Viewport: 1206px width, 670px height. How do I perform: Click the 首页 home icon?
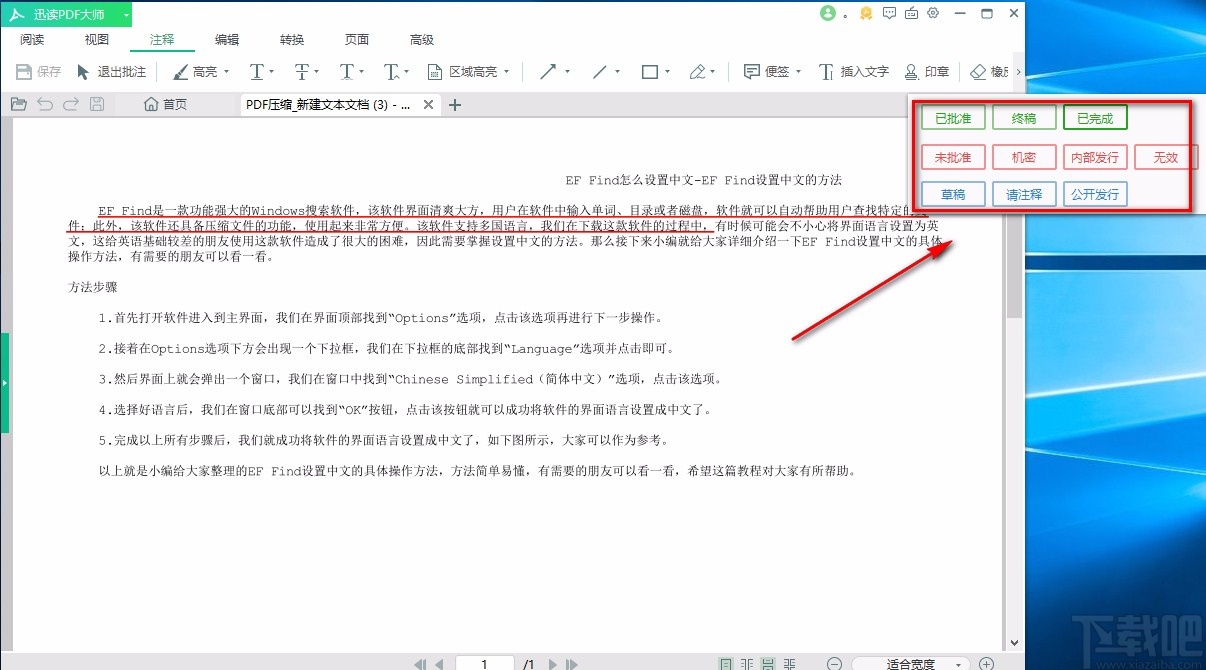point(150,103)
